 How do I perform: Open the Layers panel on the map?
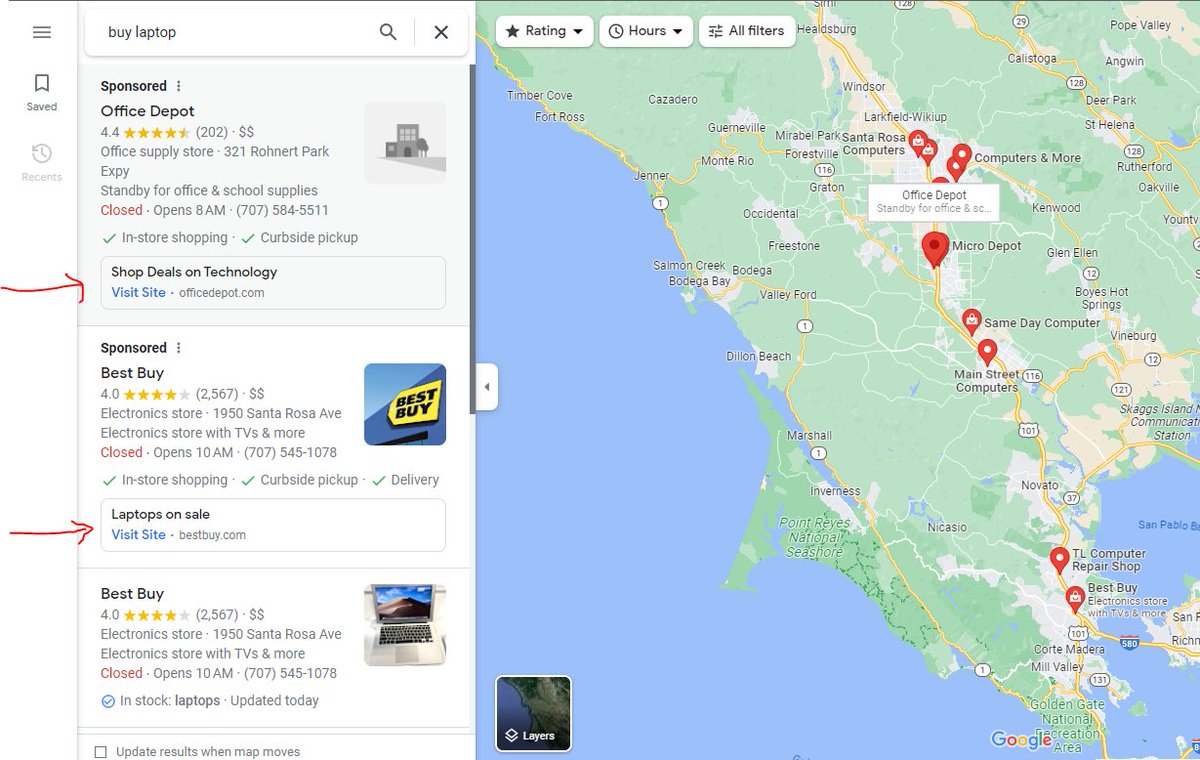pyautogui.click(x=533, y=713)
